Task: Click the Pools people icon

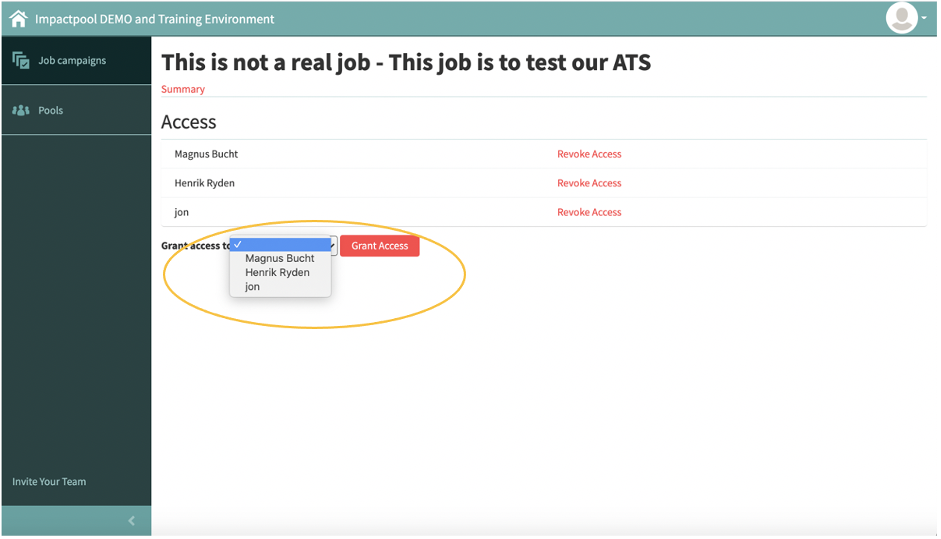Action: tap(21, 110)
